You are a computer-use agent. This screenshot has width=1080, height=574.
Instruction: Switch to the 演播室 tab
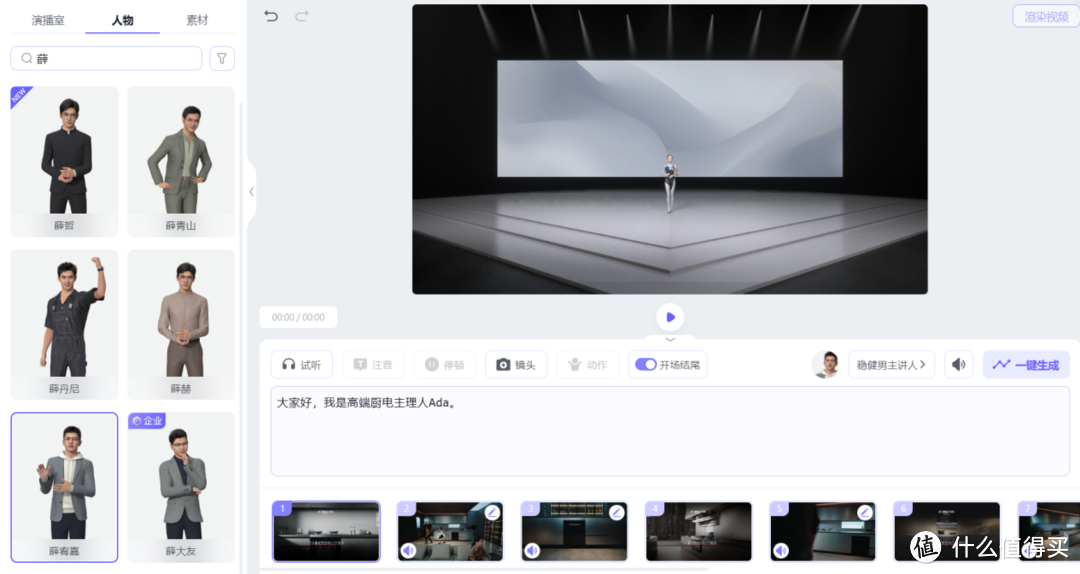point(49,20)
